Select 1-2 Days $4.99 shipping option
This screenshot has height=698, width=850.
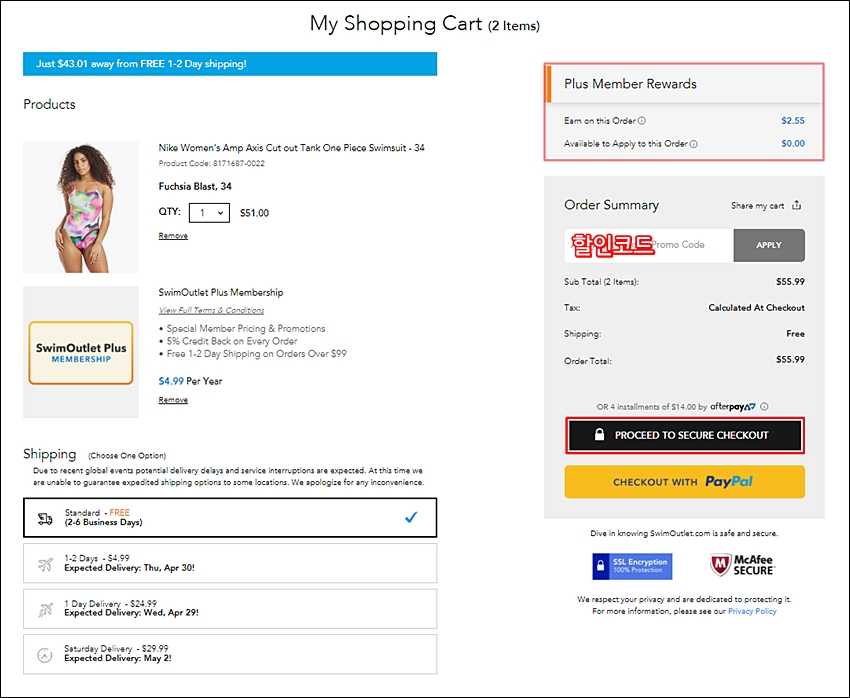coord(230,563)
